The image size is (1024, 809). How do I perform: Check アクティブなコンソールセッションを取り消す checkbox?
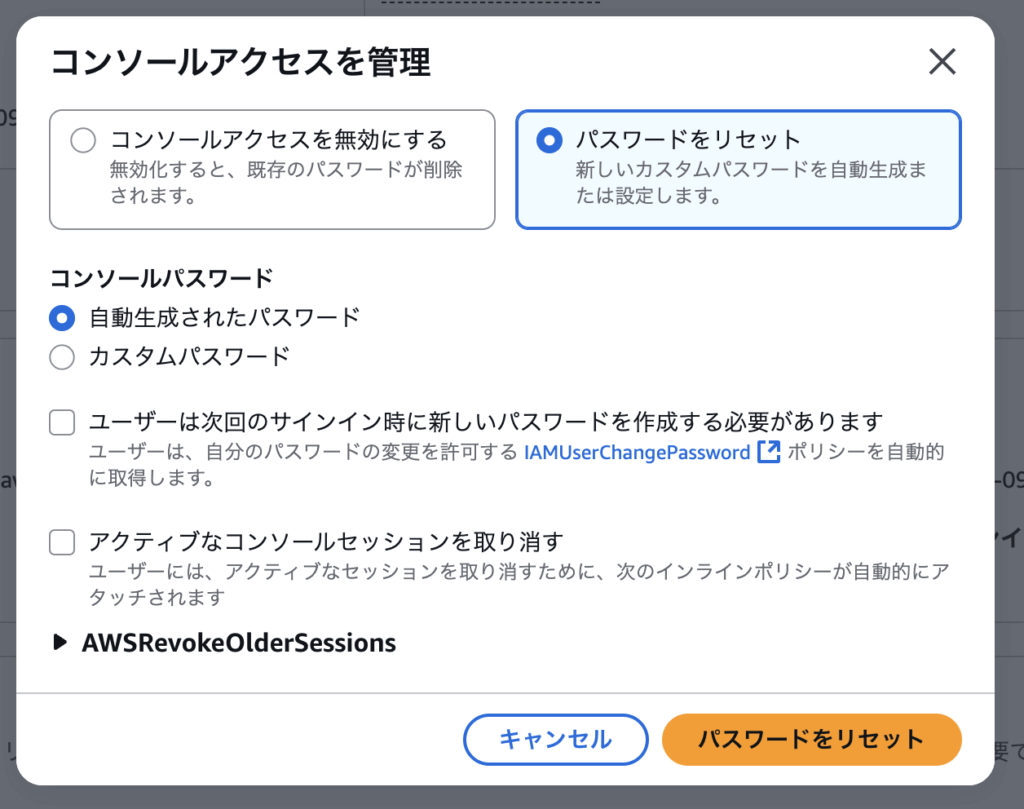click(62, 543)
